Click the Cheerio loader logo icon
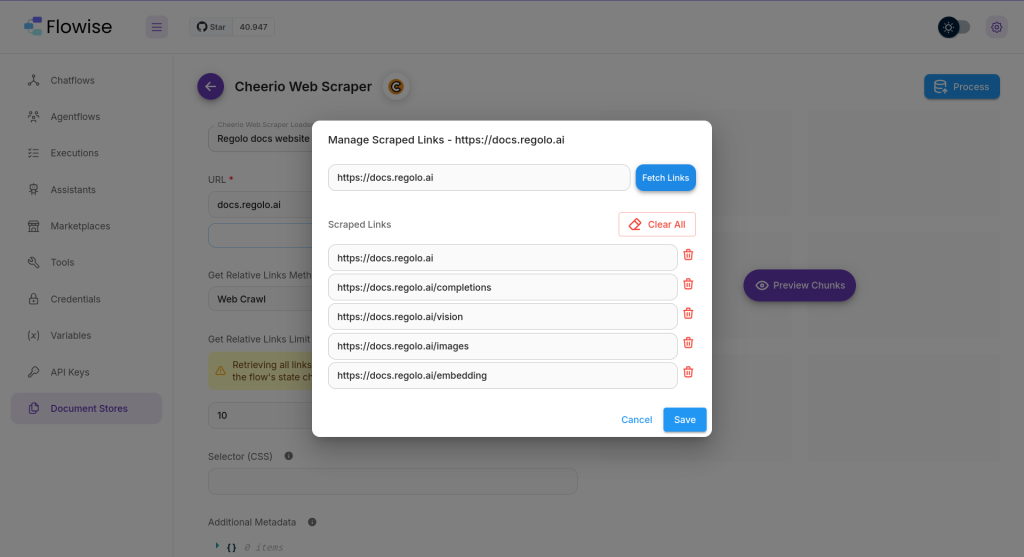Screen dimensions: 1024x557 pyautogui.click(x=396, y=86)
